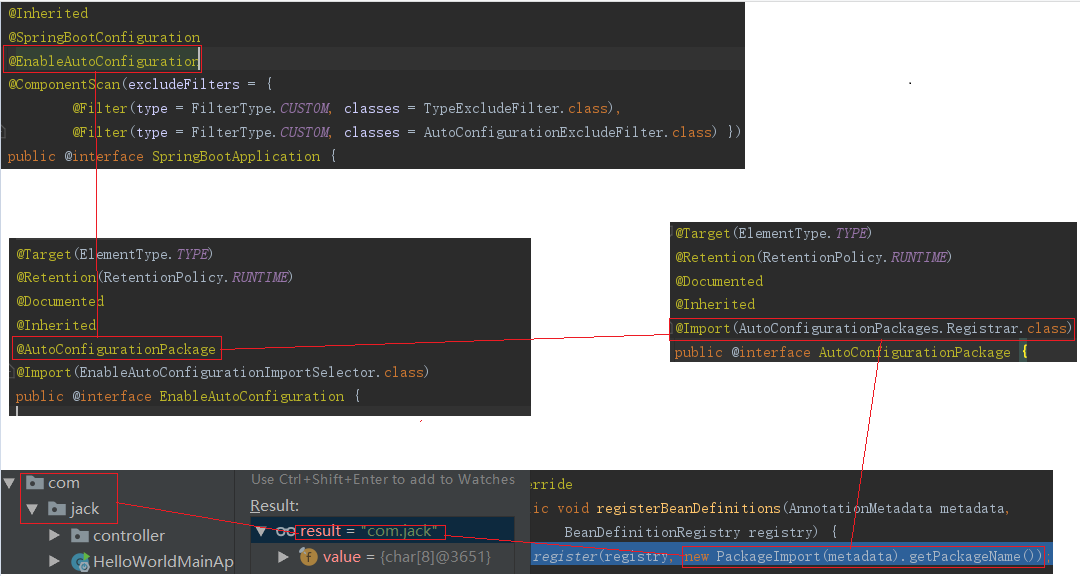Click the @SpringBootConfiguration annotation
Screen dimensions: 1080x576
[x=104, y=37]
